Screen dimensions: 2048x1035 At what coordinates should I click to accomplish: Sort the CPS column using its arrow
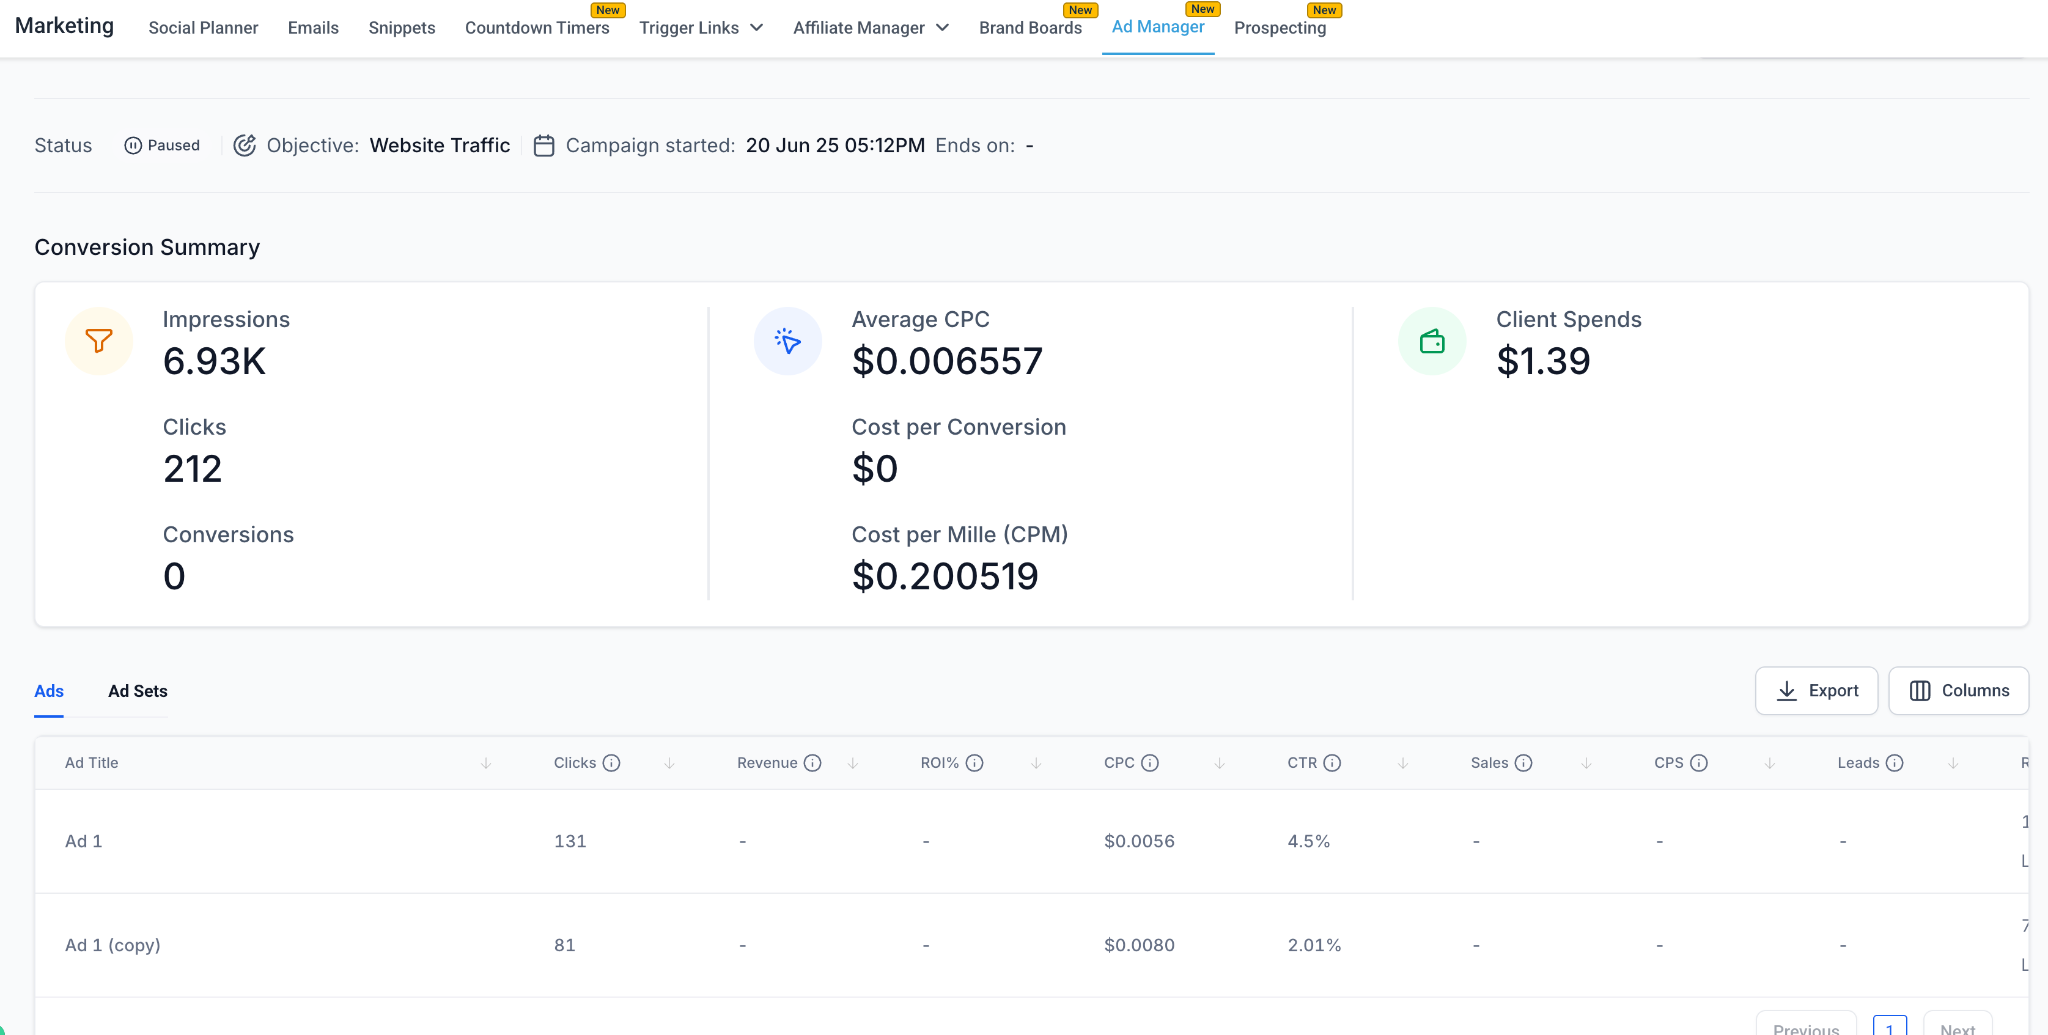1770,763
